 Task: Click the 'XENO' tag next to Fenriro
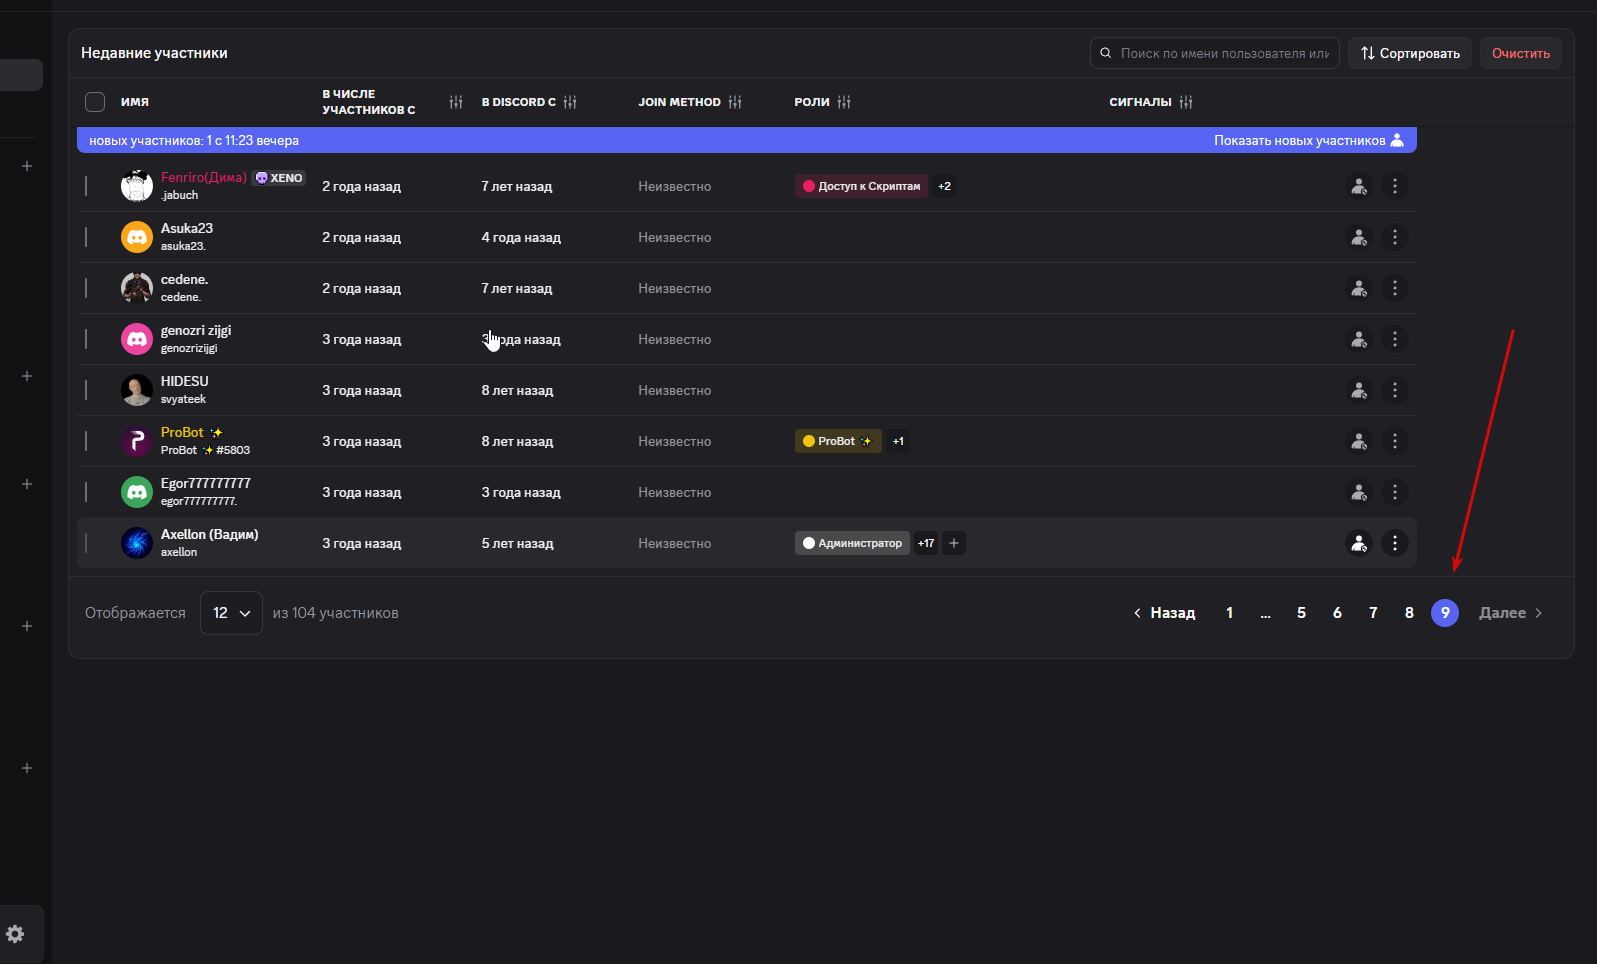click(279, 178)
